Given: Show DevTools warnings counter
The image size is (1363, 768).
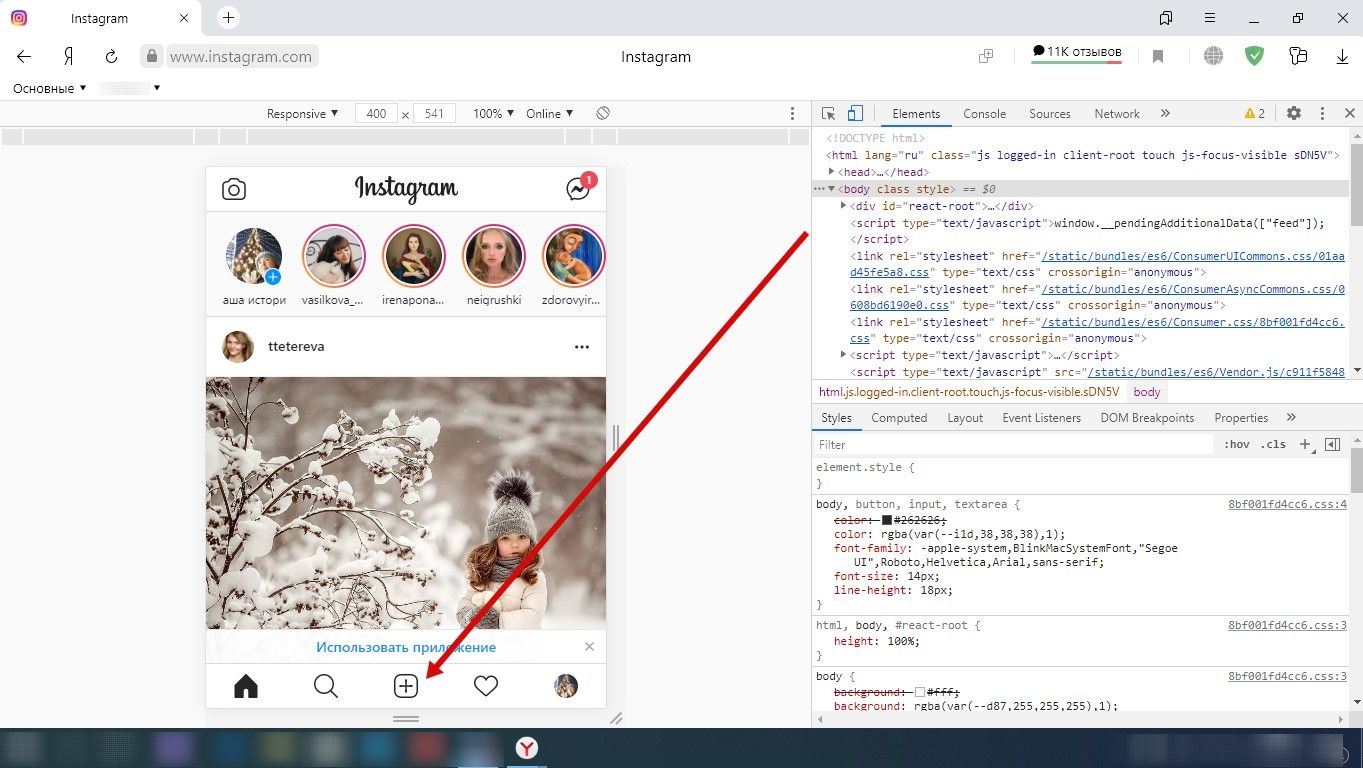Looking at the screenshot, I should 1254,113.
